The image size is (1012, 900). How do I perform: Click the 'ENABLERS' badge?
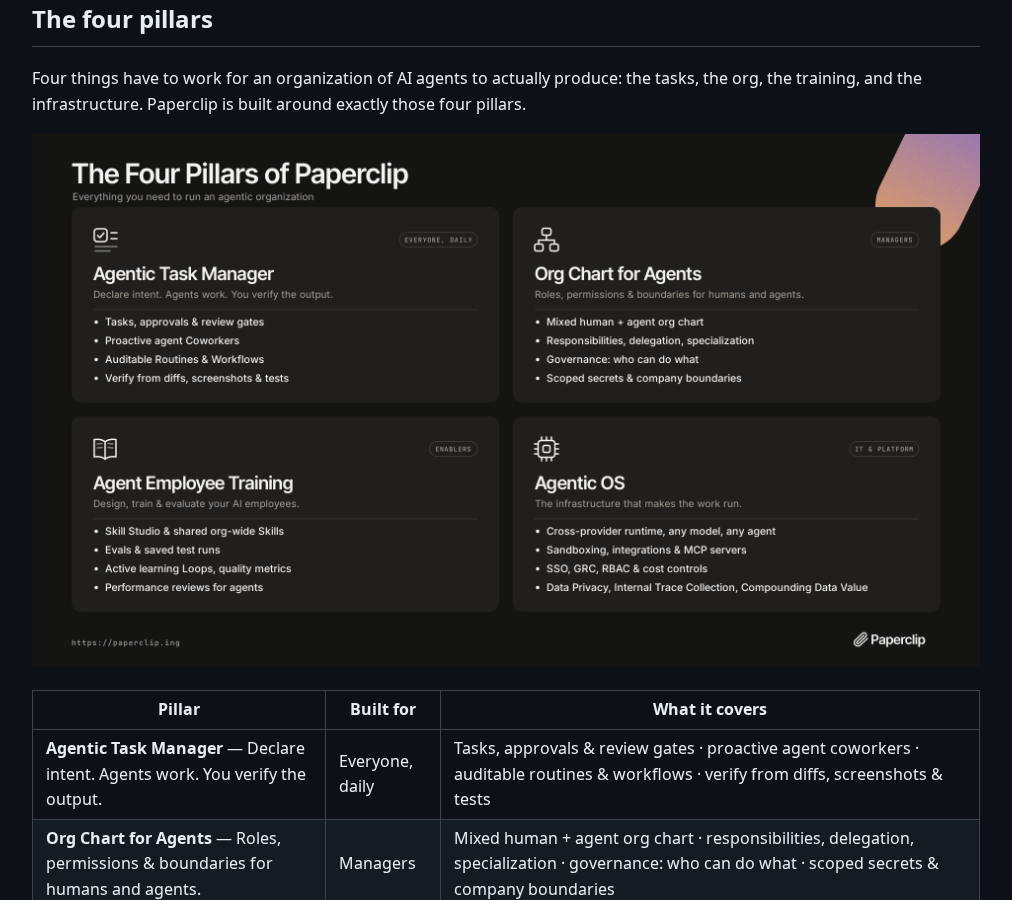[x=453, y=449]
